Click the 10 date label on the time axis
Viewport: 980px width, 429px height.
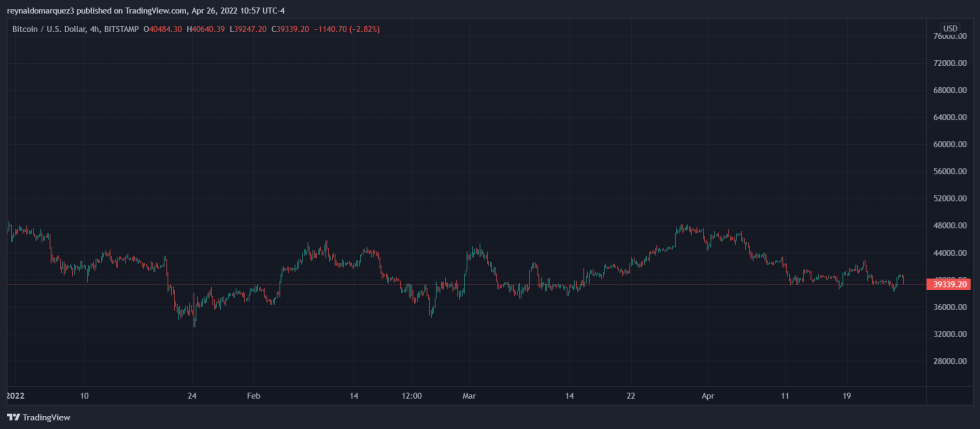point(84,396)
